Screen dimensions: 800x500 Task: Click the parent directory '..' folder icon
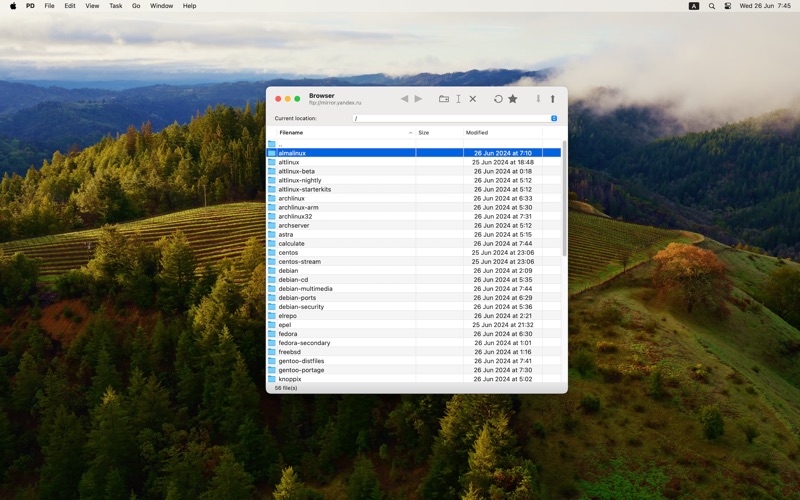pos(272,144)
